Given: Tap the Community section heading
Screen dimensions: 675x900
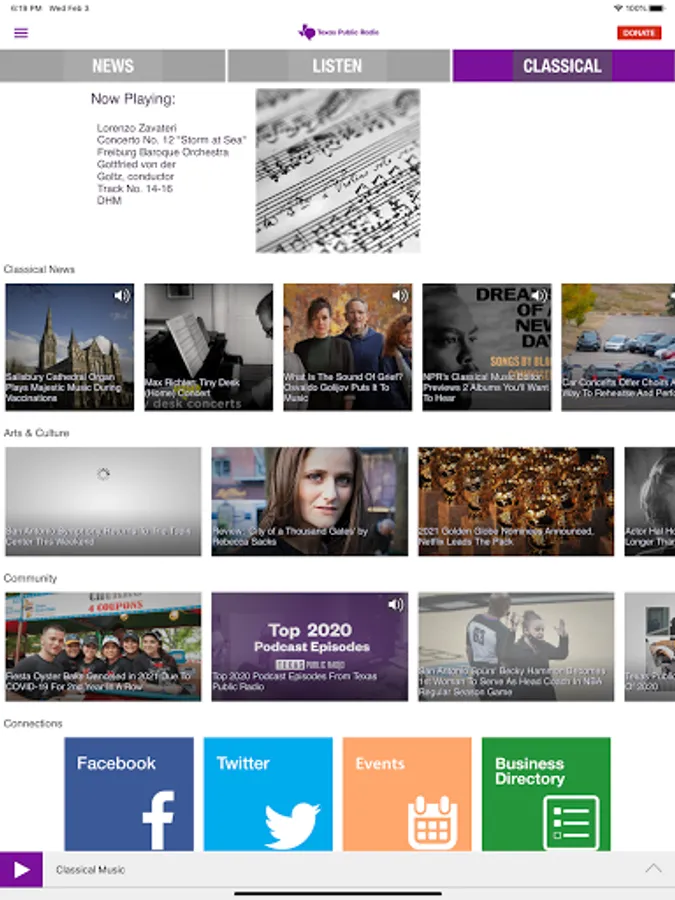Looking at the screenshot, I should 30,578.
